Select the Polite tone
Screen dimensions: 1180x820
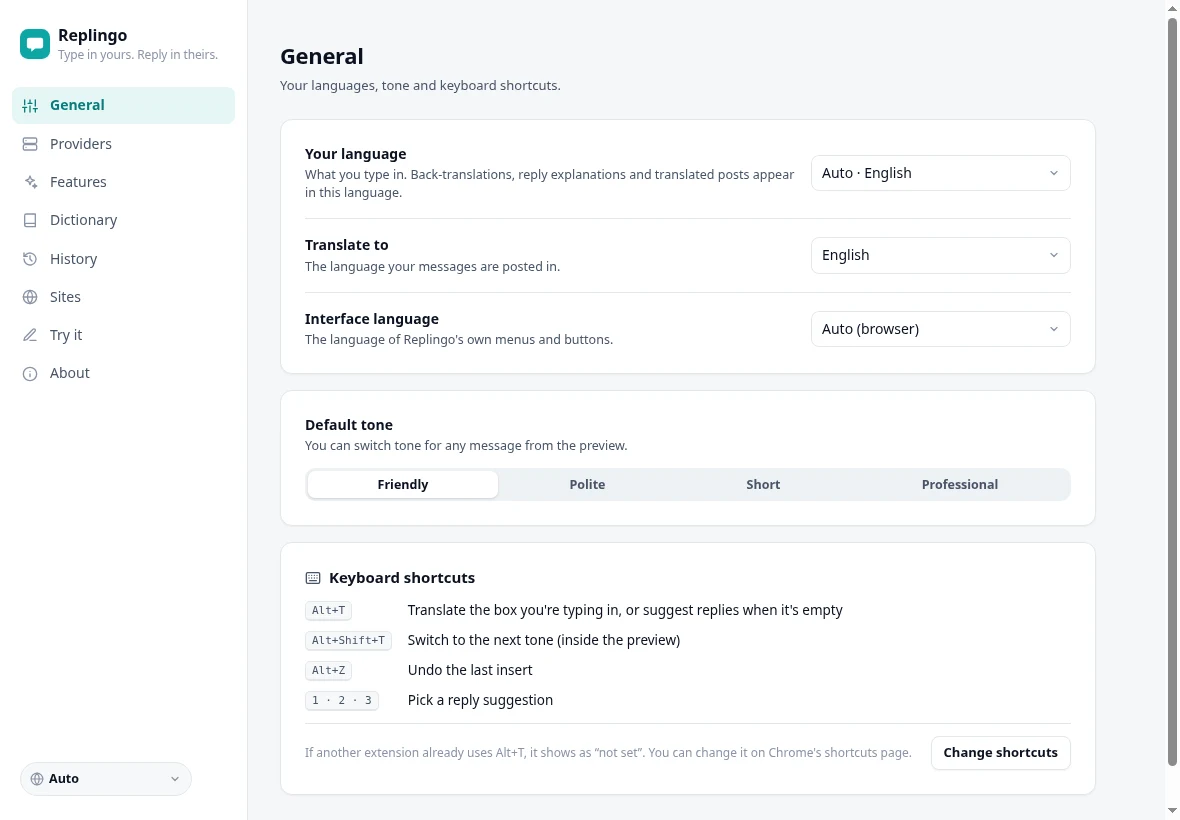tap(587, 484)
